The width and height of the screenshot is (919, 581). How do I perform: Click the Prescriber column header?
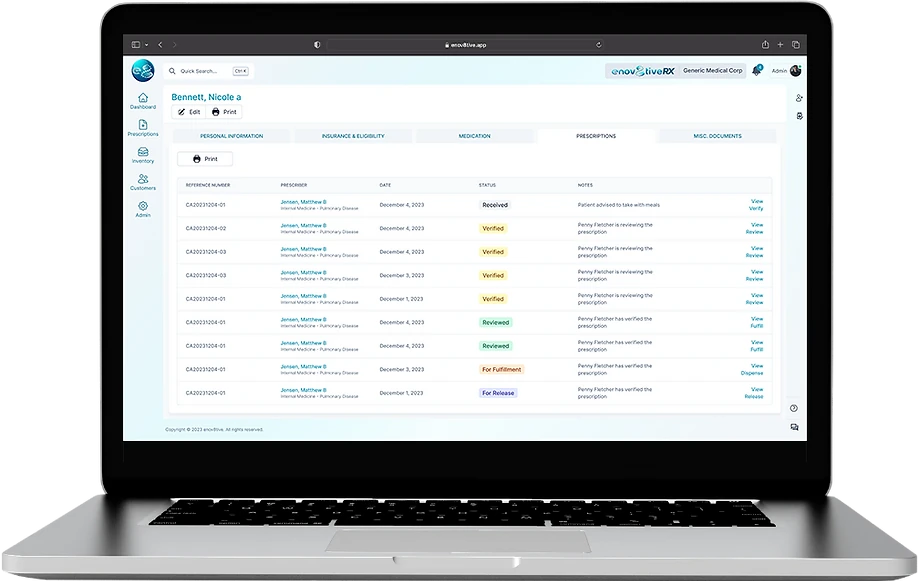point(294,185)
